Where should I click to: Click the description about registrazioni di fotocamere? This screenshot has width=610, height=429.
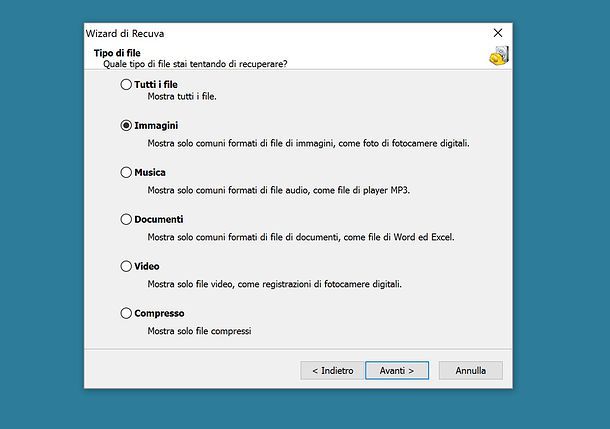pyautogui.click(x=274, y=284)
